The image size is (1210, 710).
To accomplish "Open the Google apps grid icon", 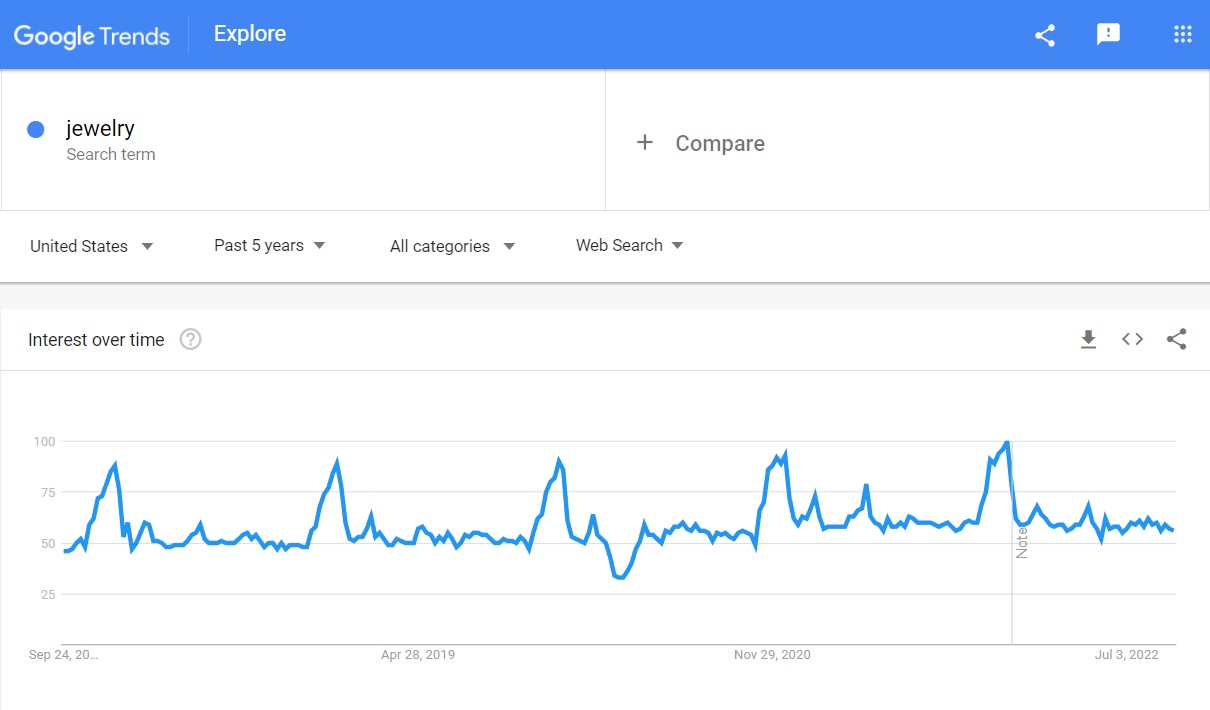I will click(1182, 35).
